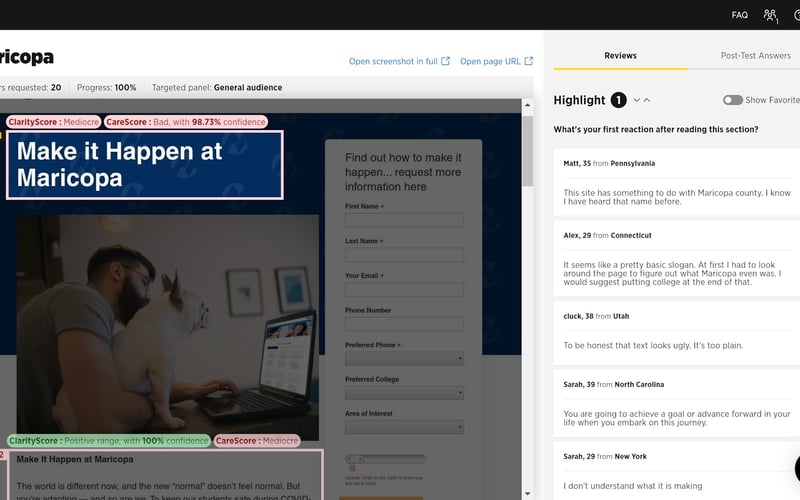Go to previous highlight with up chevron
Image resolution: width=800 pixels, height=500 pixels.
[x=647, y=100]
